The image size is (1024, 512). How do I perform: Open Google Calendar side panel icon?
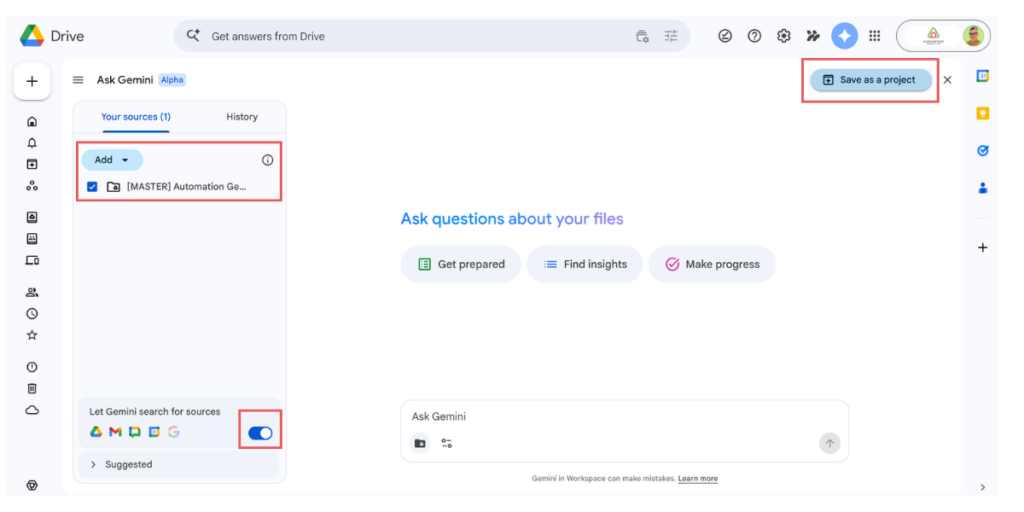982,76
